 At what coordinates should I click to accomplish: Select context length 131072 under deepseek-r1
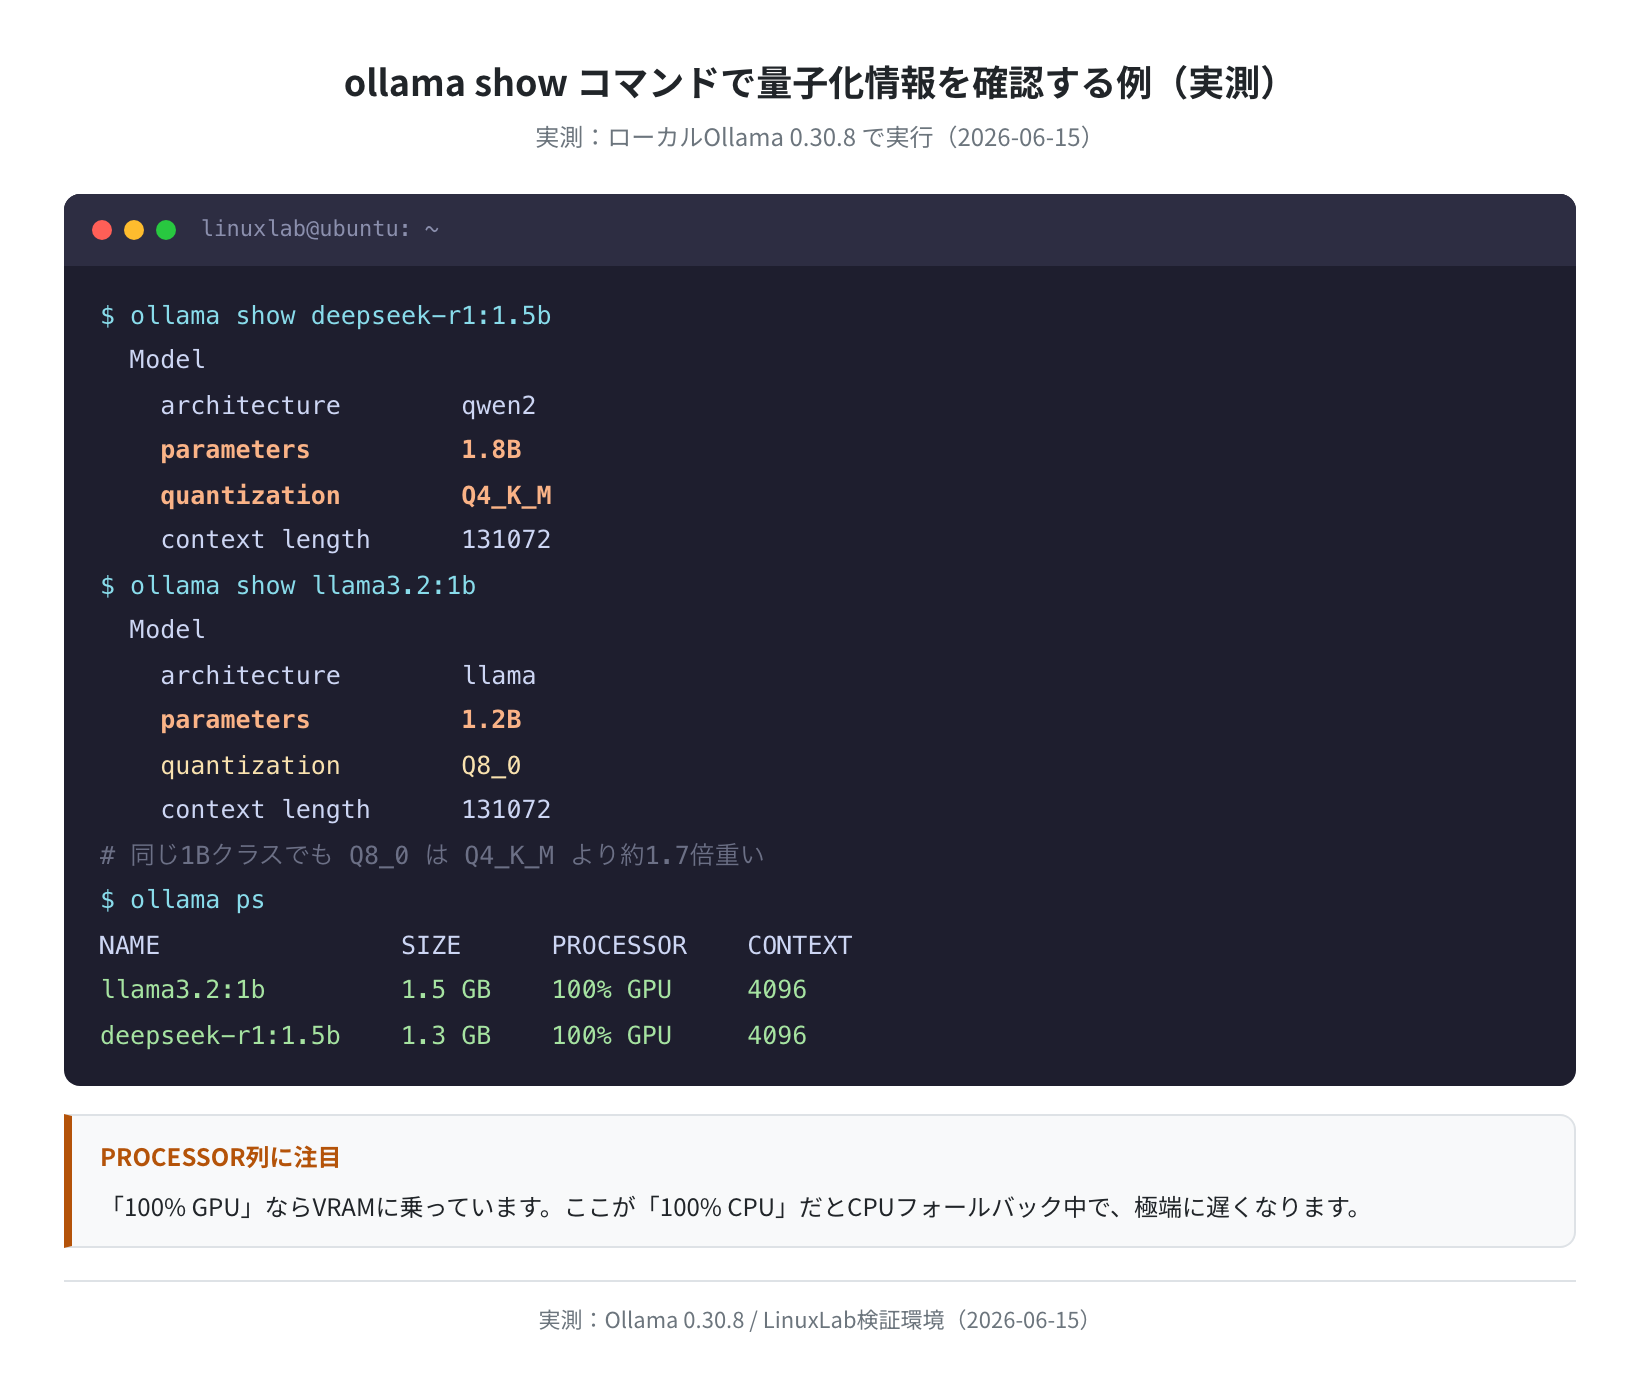tap(506, 540)
